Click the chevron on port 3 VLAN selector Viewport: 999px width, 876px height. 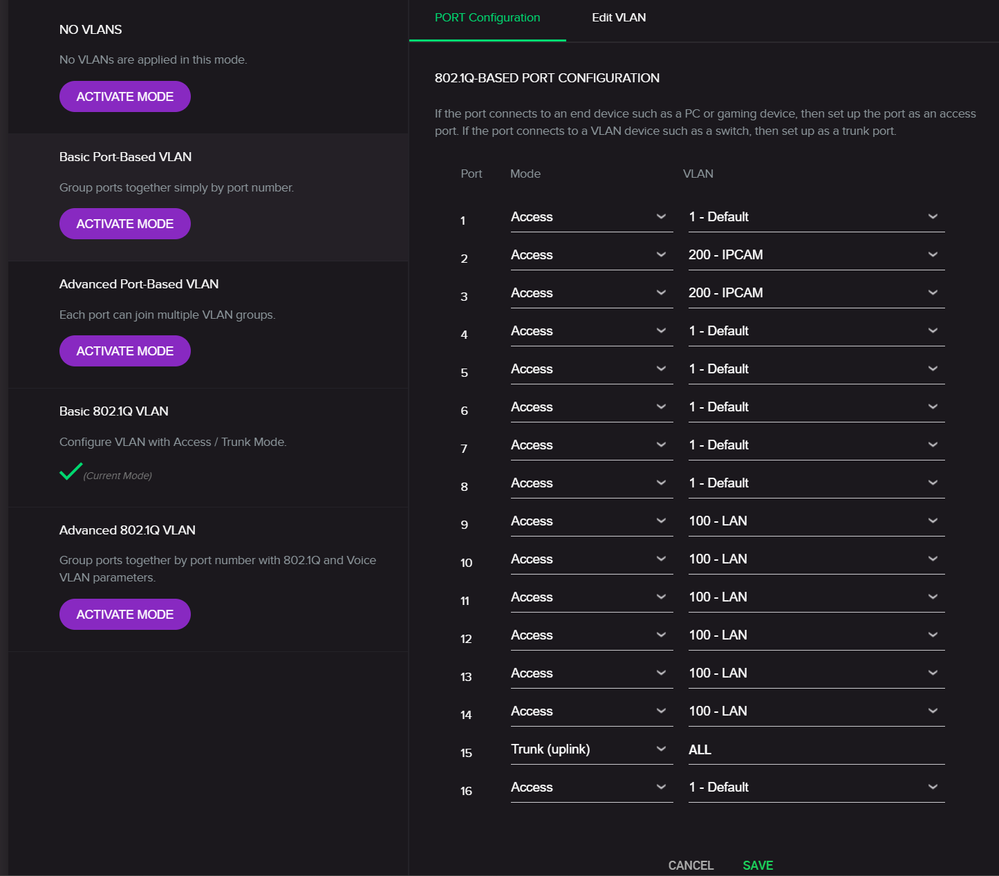932,293
